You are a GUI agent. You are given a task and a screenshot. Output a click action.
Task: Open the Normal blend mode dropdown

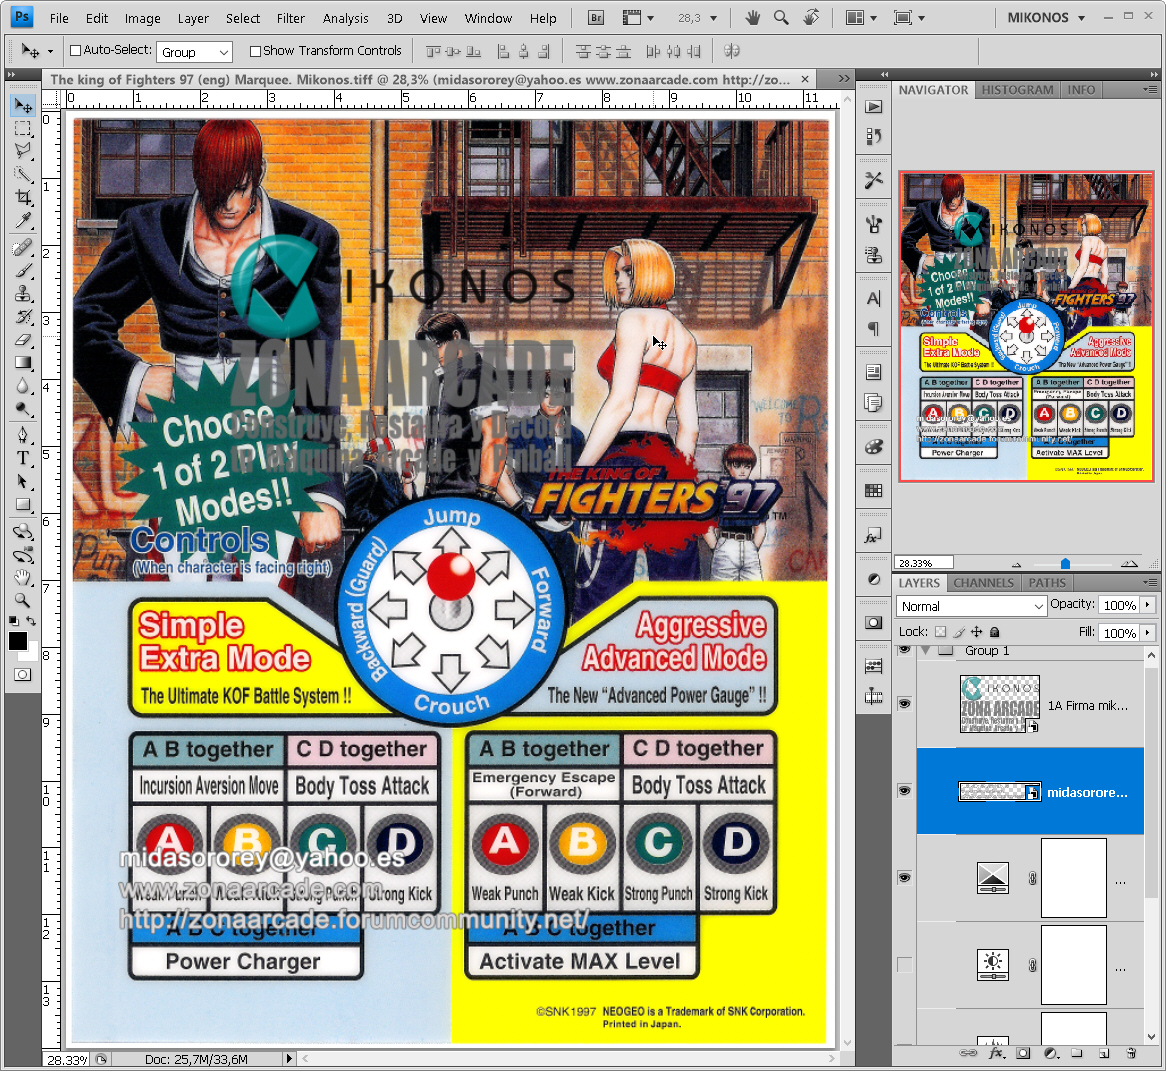point(971,606)
